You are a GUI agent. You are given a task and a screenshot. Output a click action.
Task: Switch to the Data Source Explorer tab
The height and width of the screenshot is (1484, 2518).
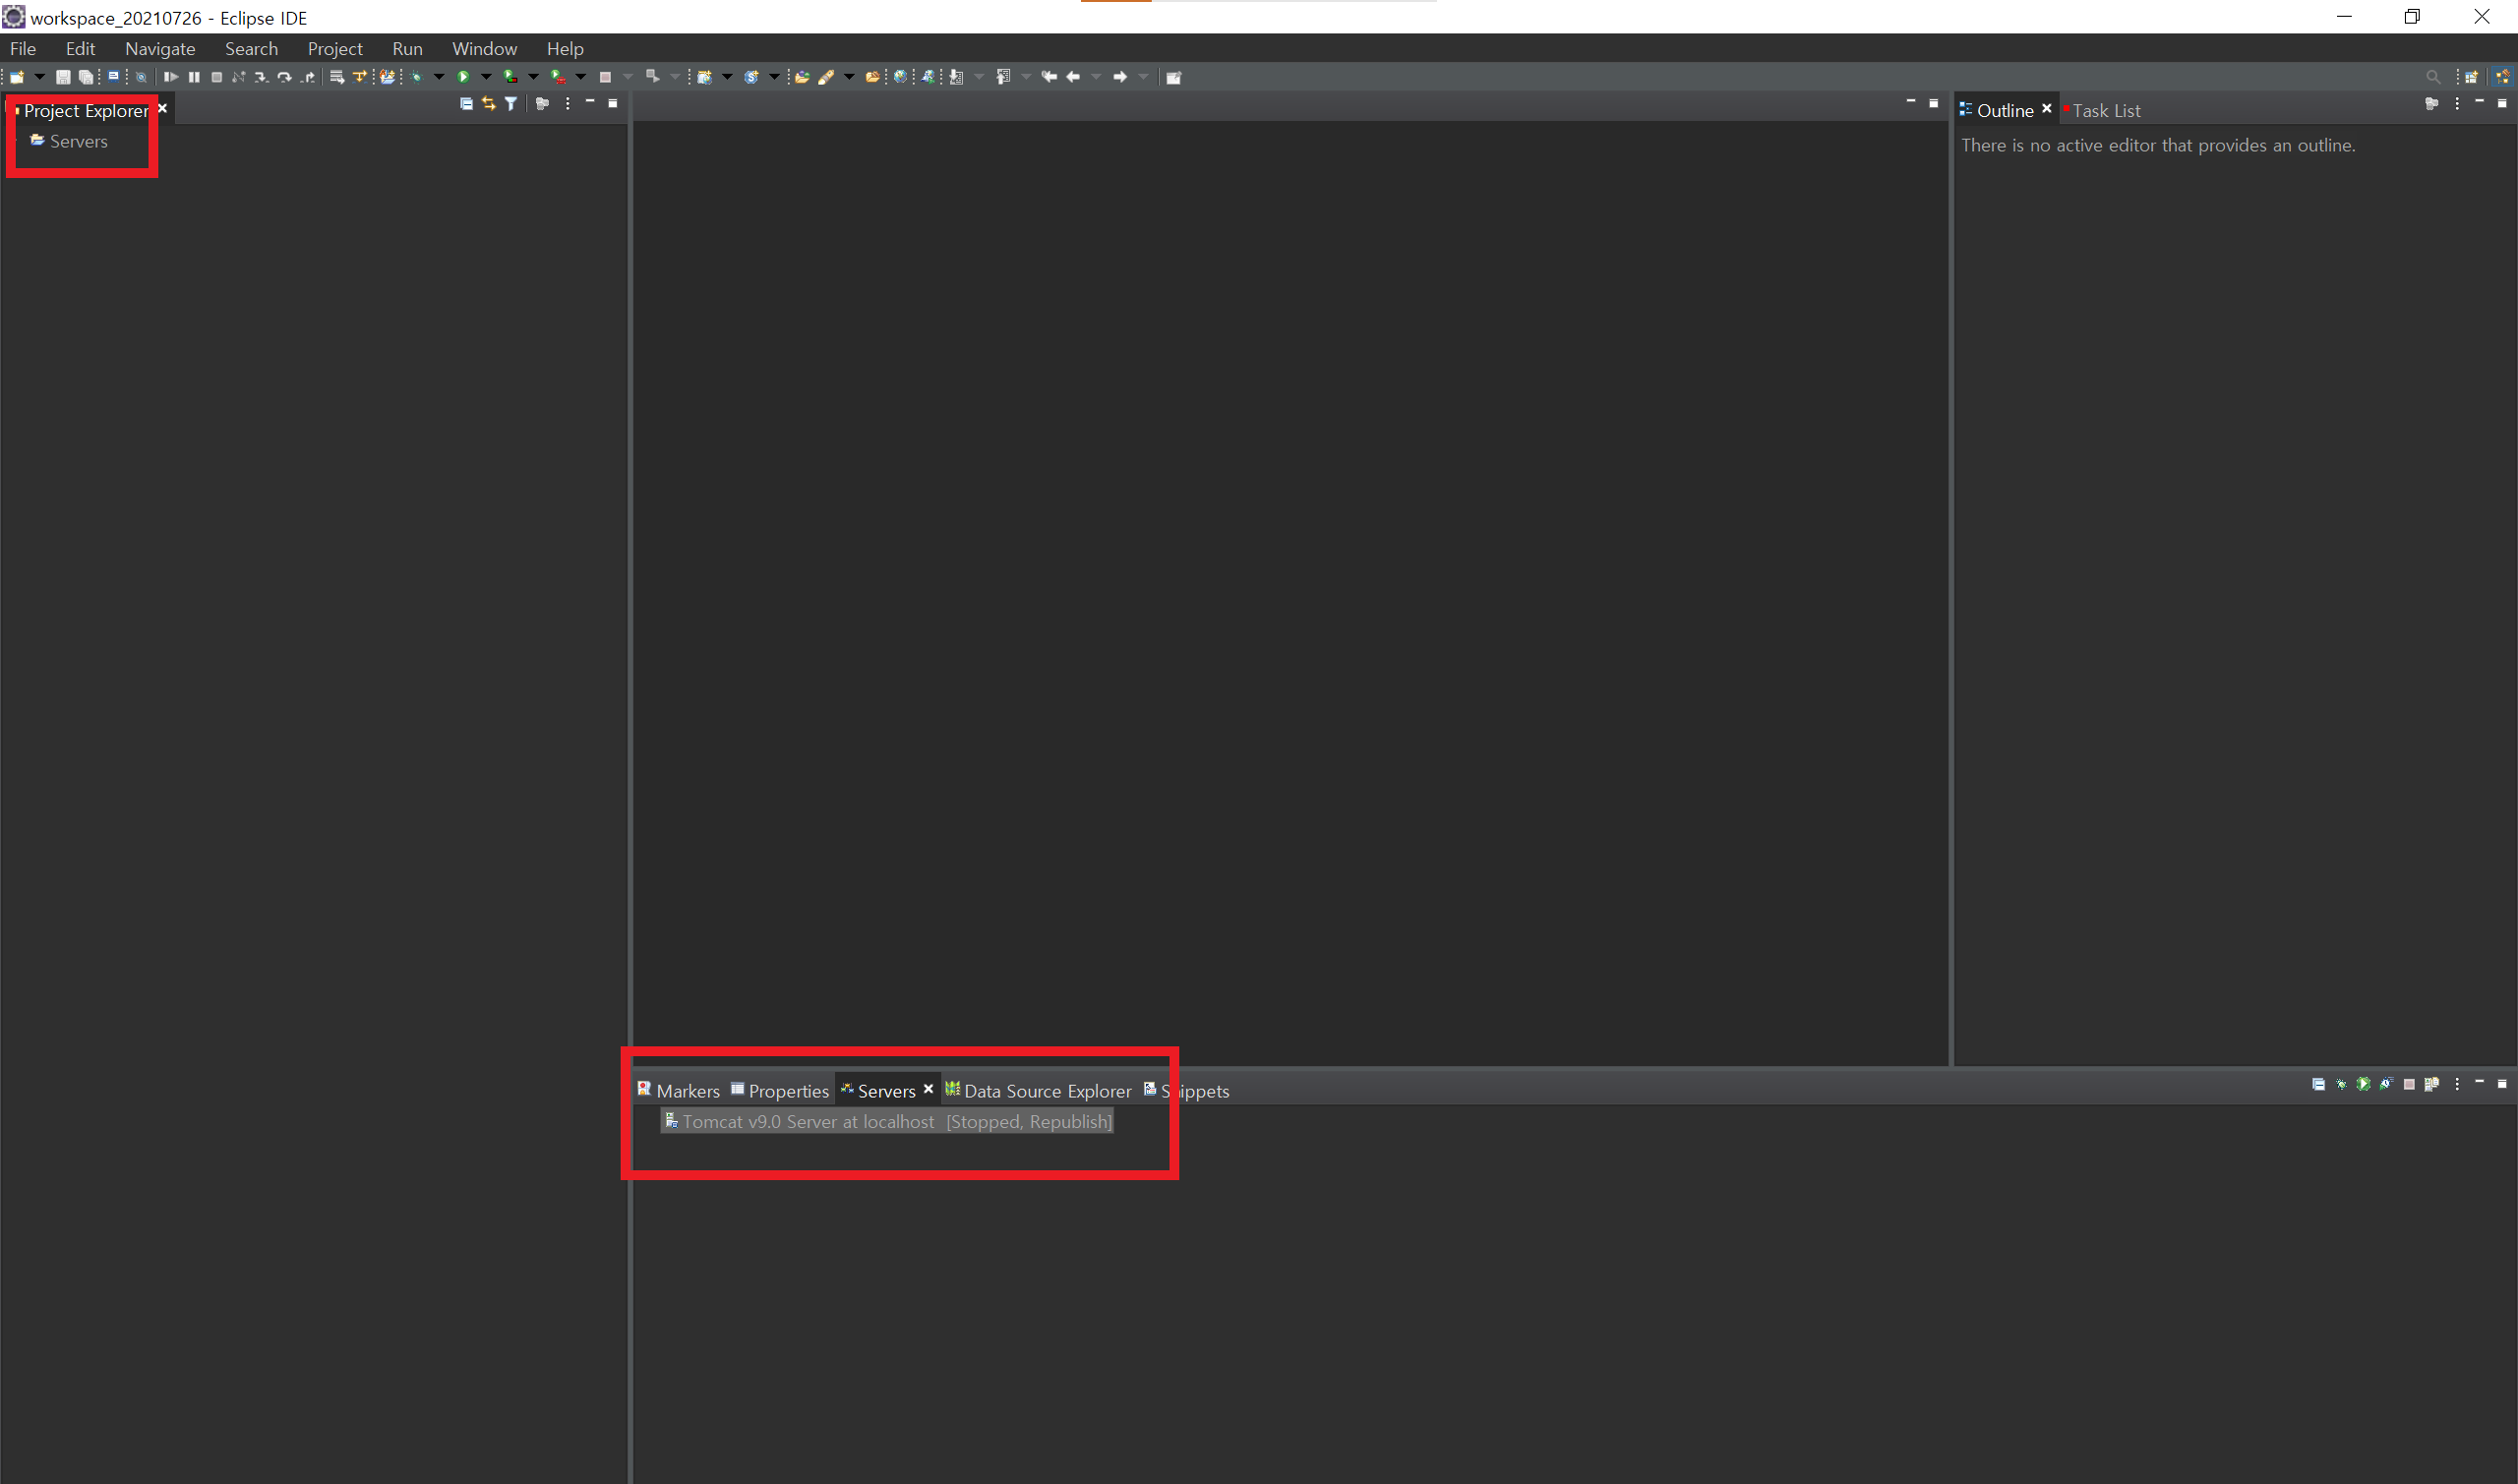pos(1046,1091)
